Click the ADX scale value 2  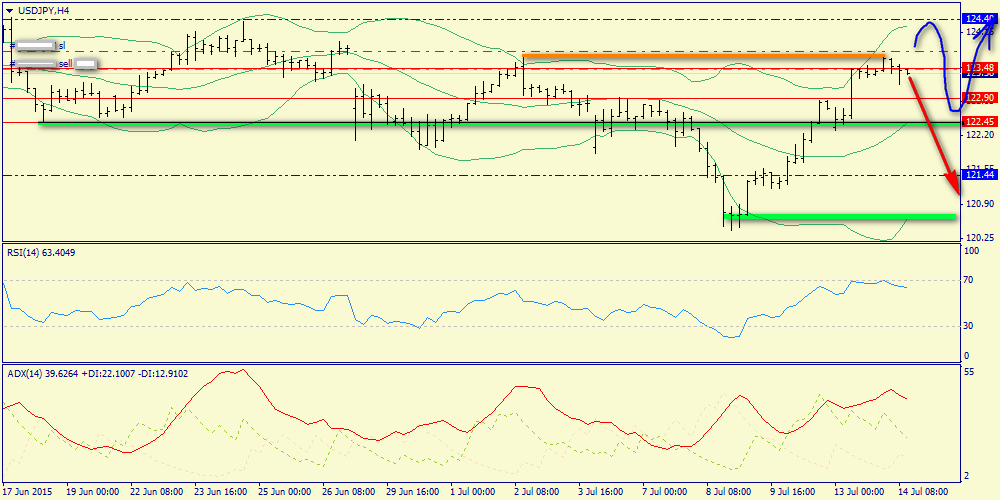click(x=966, y=476)
